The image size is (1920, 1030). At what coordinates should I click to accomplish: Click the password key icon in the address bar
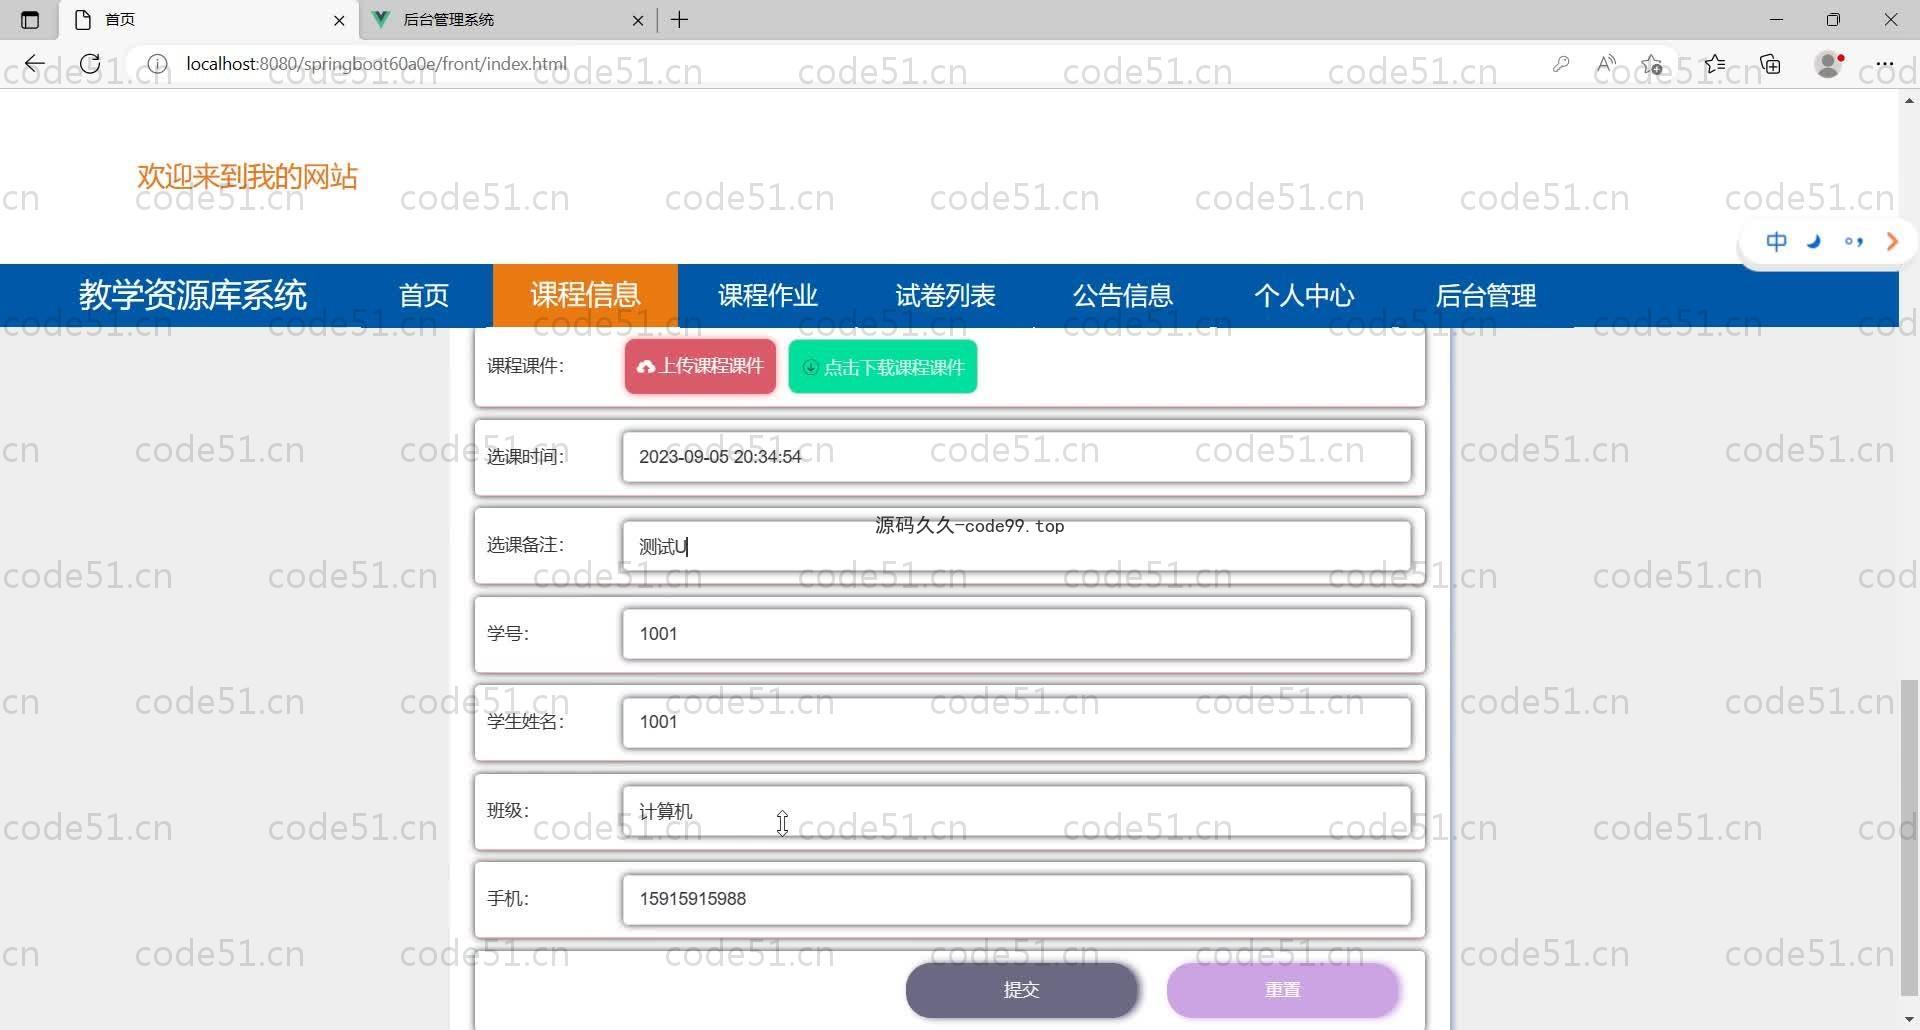click(x=1561, y=64)
